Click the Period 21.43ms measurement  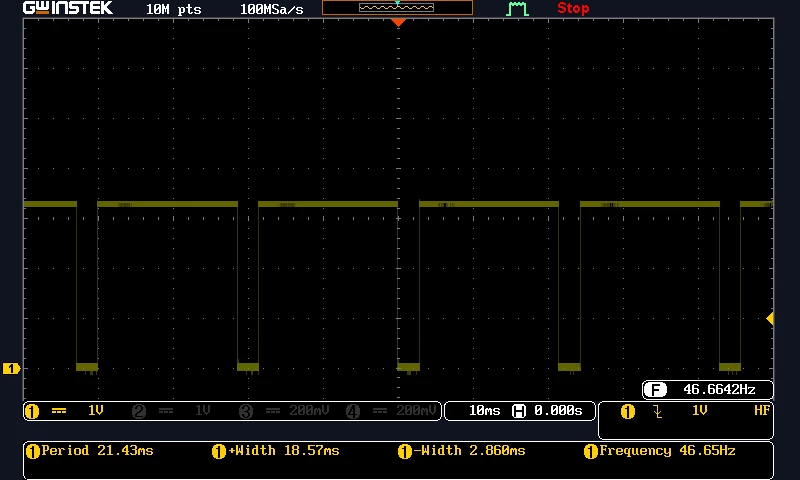97,451
